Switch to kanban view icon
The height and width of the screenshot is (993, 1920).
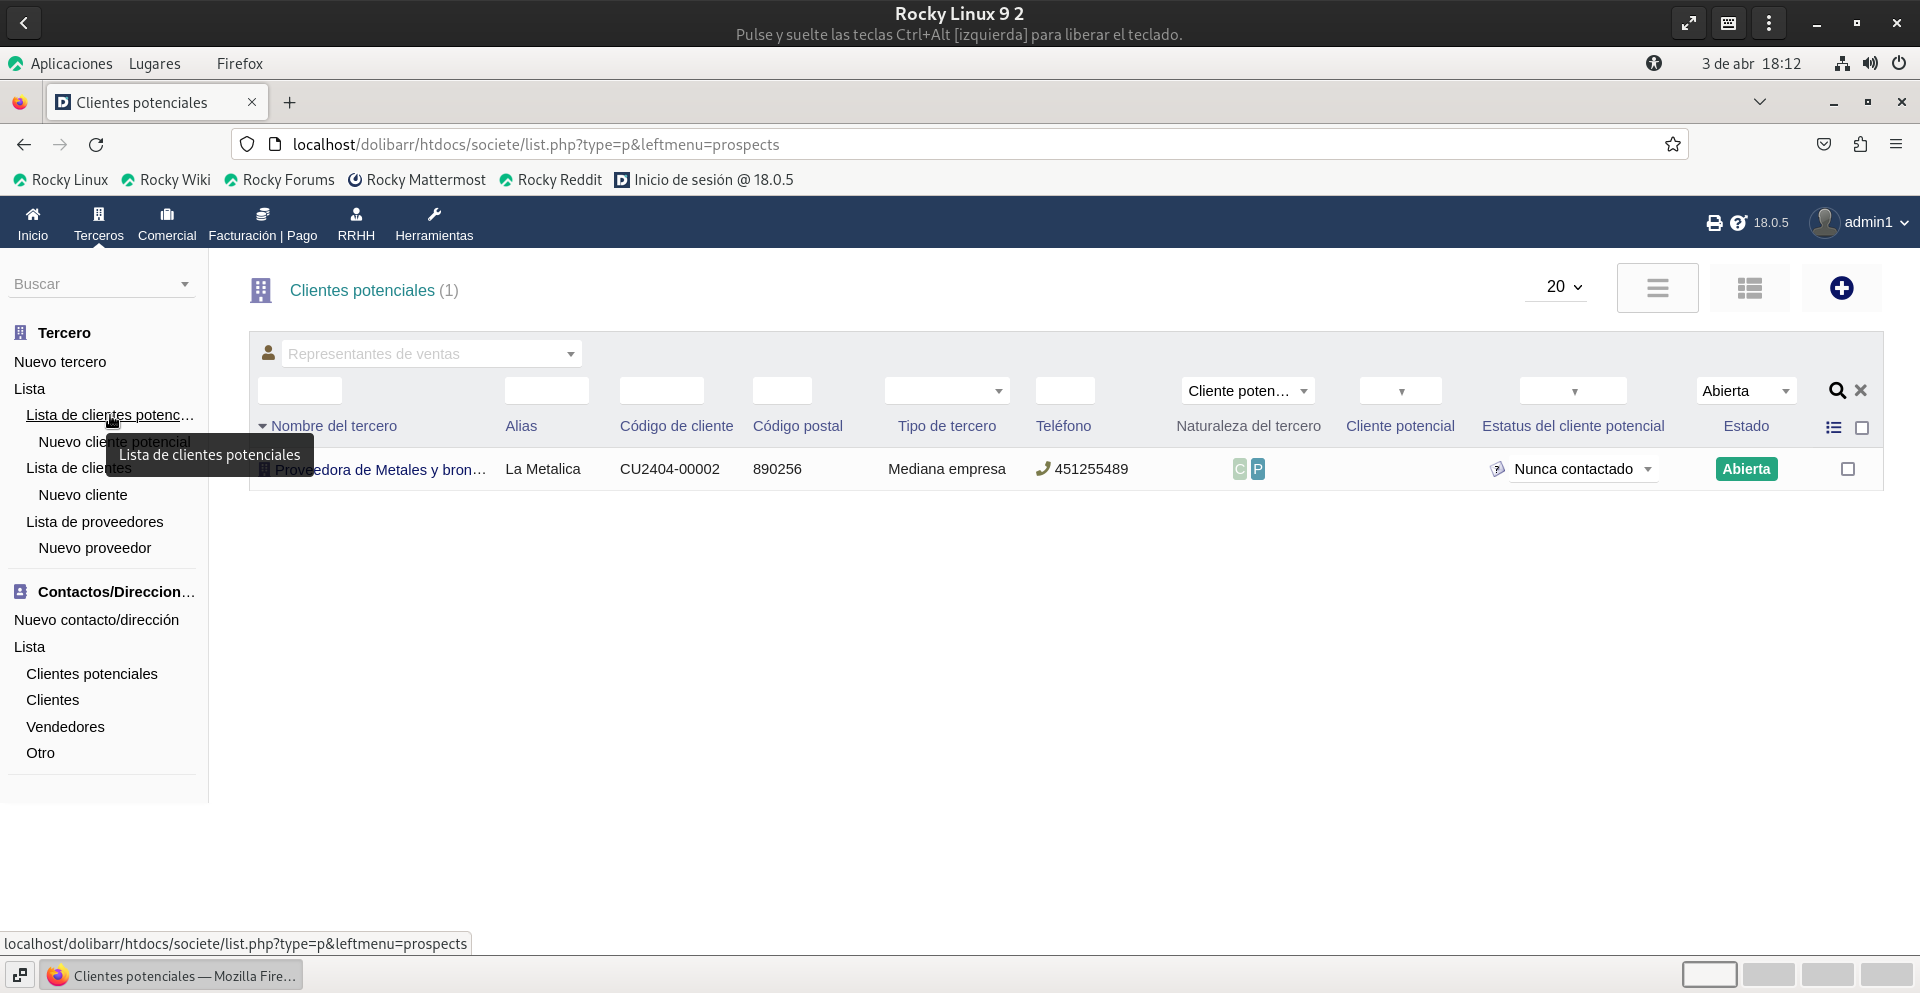coord(1749,288)
